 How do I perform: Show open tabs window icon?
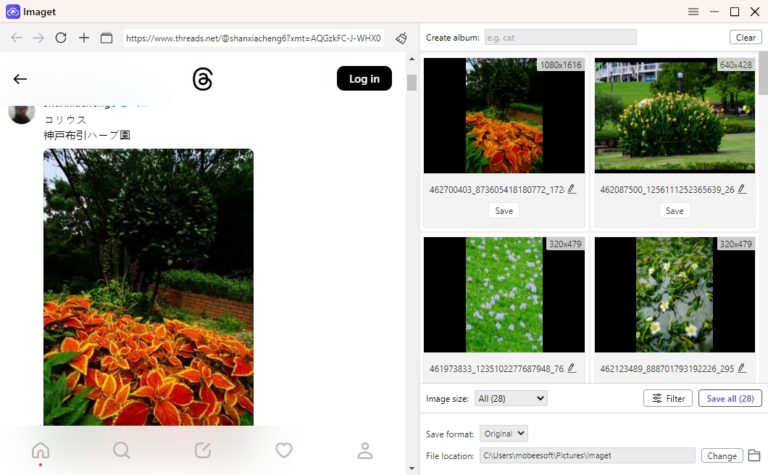106,38
